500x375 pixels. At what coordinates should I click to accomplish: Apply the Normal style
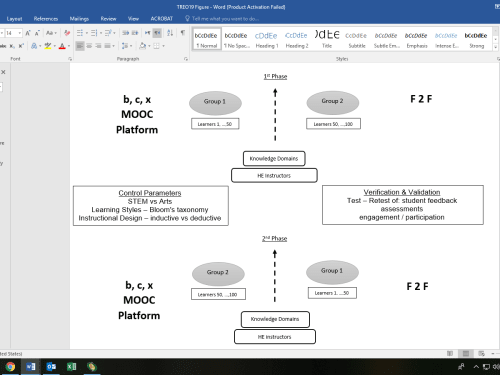pos(207,39)
